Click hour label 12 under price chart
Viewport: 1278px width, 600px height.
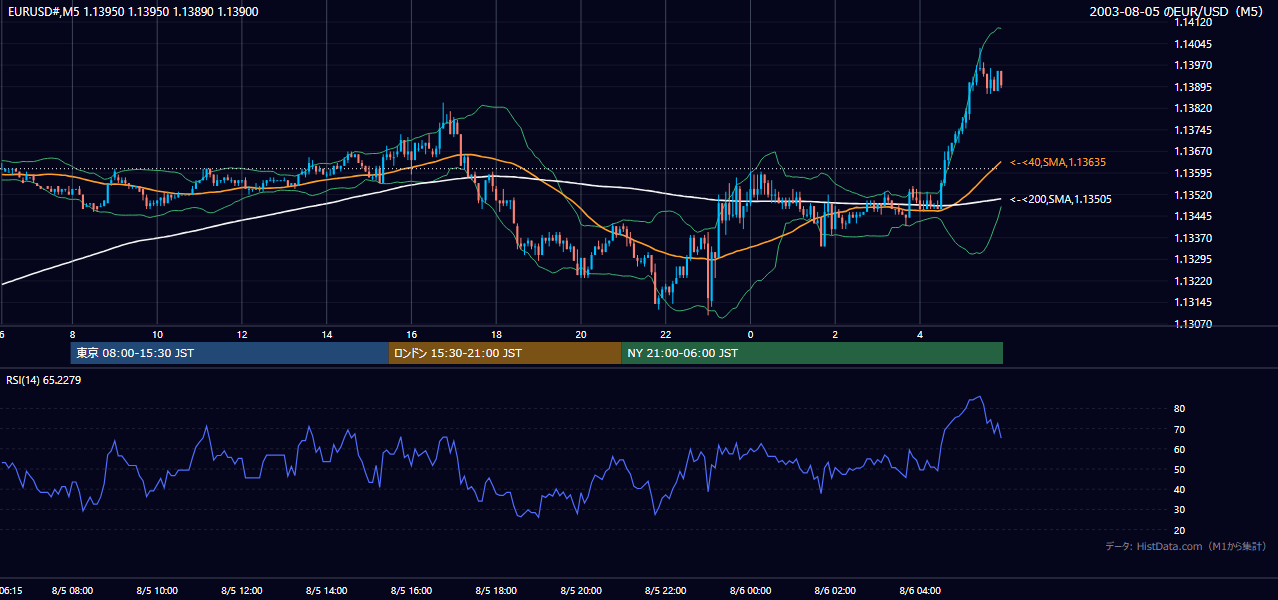(242, 334)
